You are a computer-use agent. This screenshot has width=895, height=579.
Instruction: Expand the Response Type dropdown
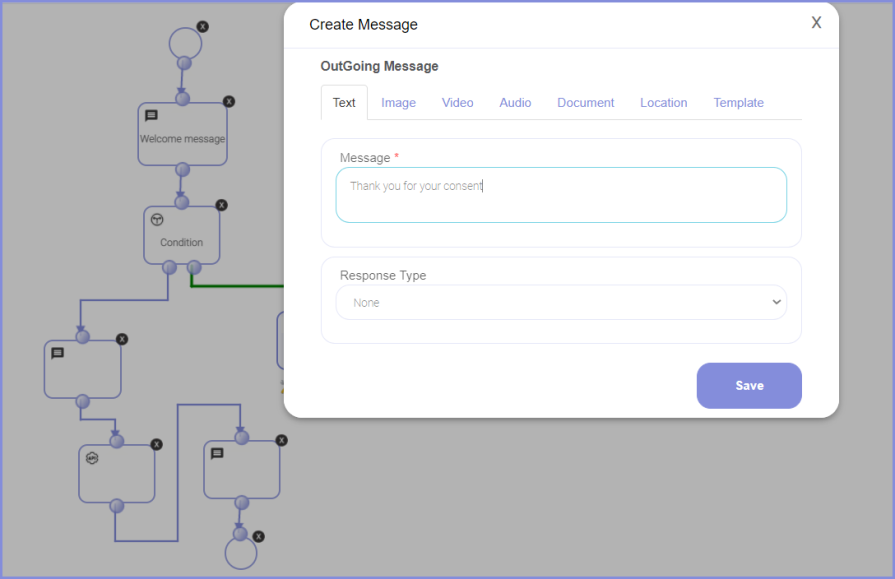[x=561, y=303]
